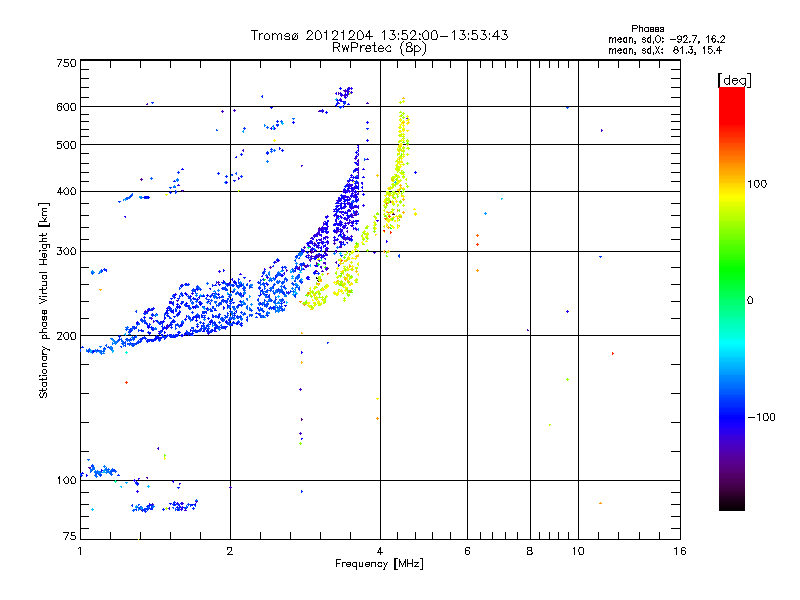
Task: Click the colorbar tick label '0'
Action: pyautogui.click(x=750, y=300)
